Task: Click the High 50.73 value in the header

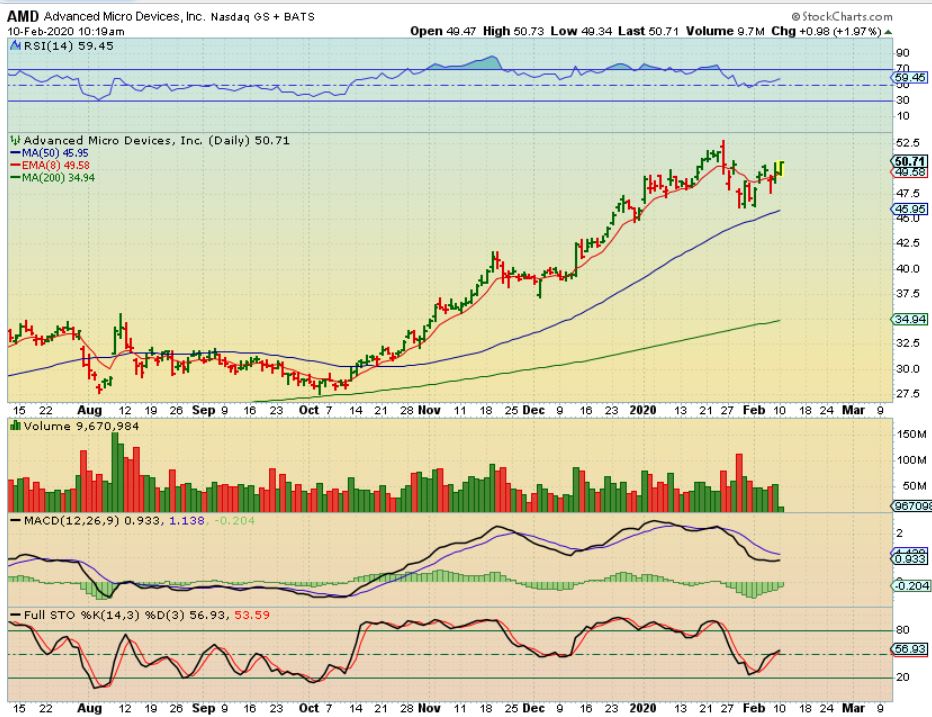Action: (514, 31)
